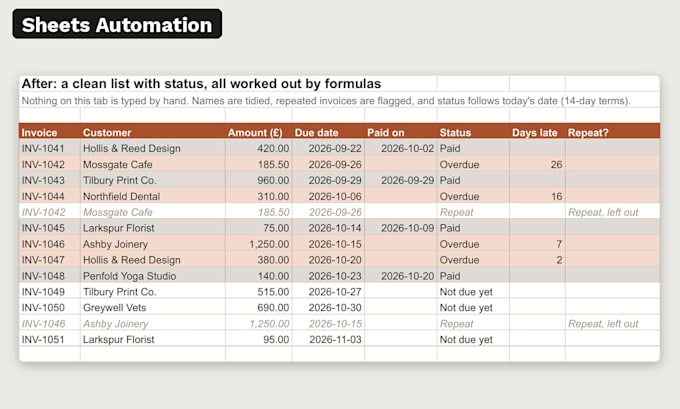Select invoice cell "INV-1049"

[x=43, y=292]
